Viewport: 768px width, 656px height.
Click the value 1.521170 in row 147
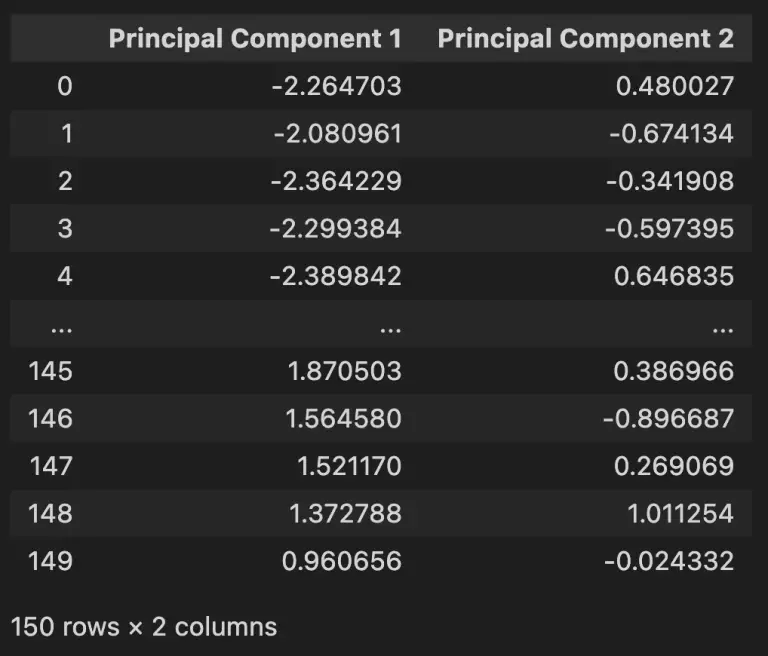pos(350,466)
